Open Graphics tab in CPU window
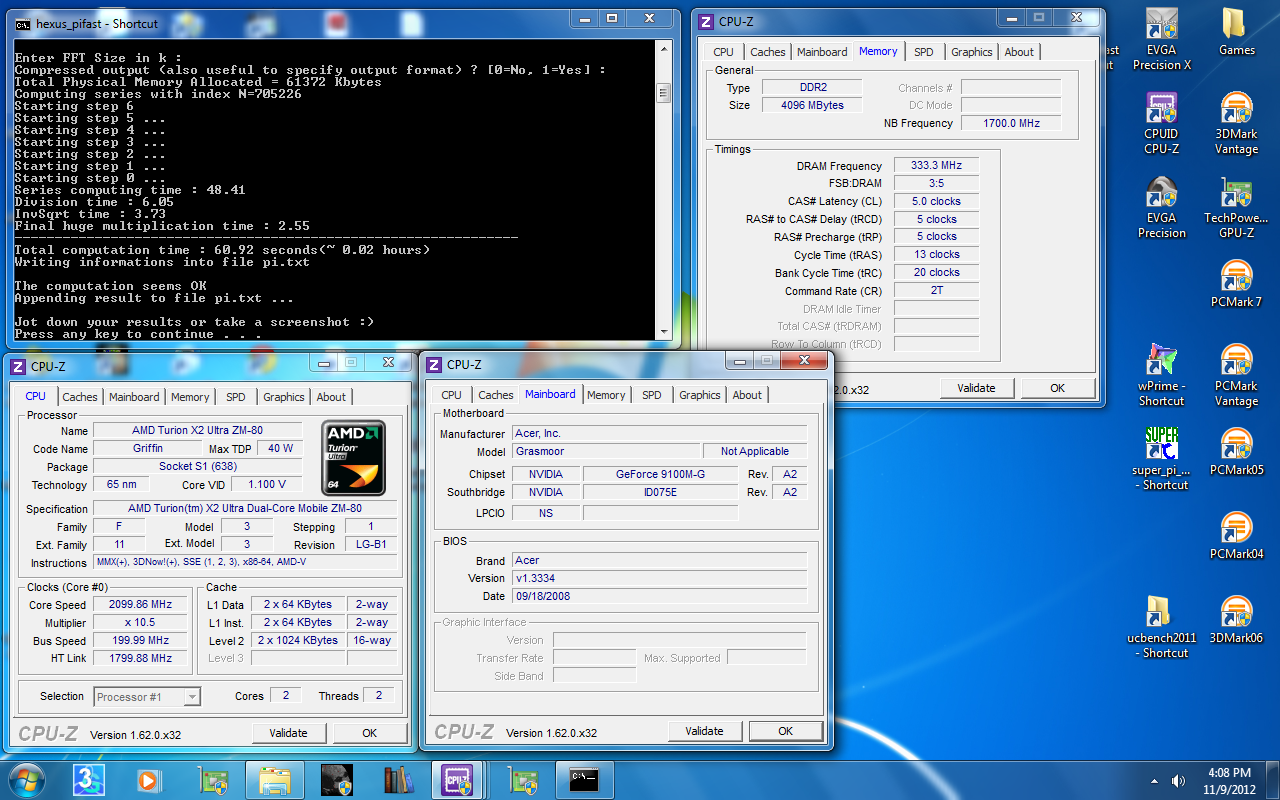The width and height of the screenshot is (1280, 800). click(x=284, y=397)
